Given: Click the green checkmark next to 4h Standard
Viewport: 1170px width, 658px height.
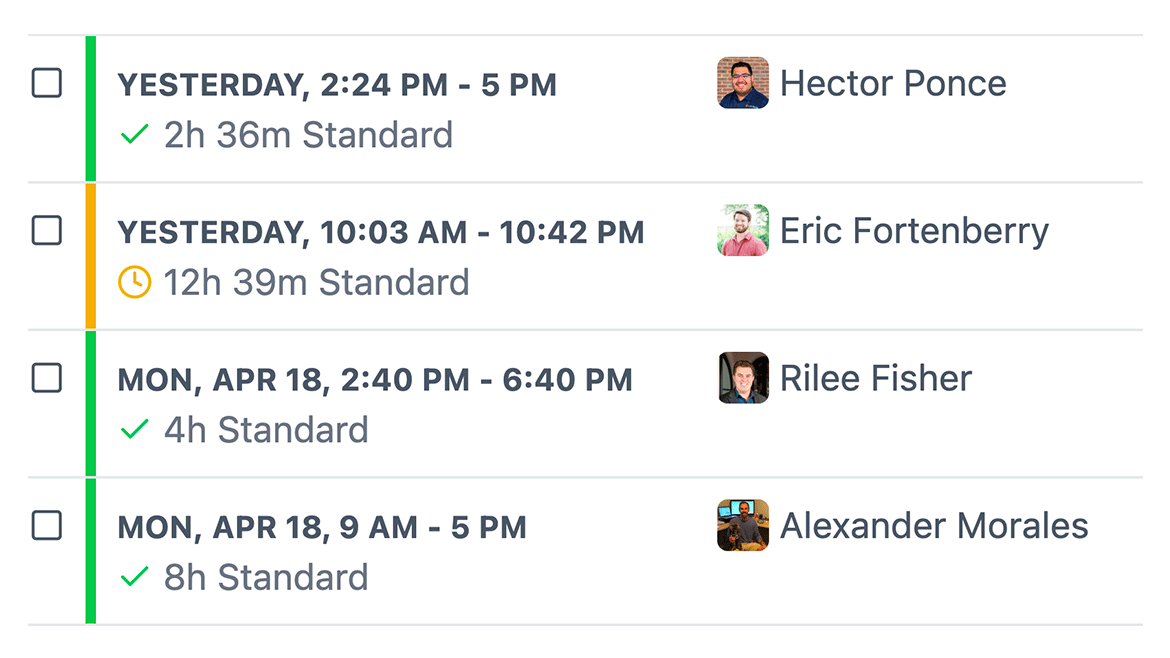Looking at the screenshot, I should click(x=134, y=430).
